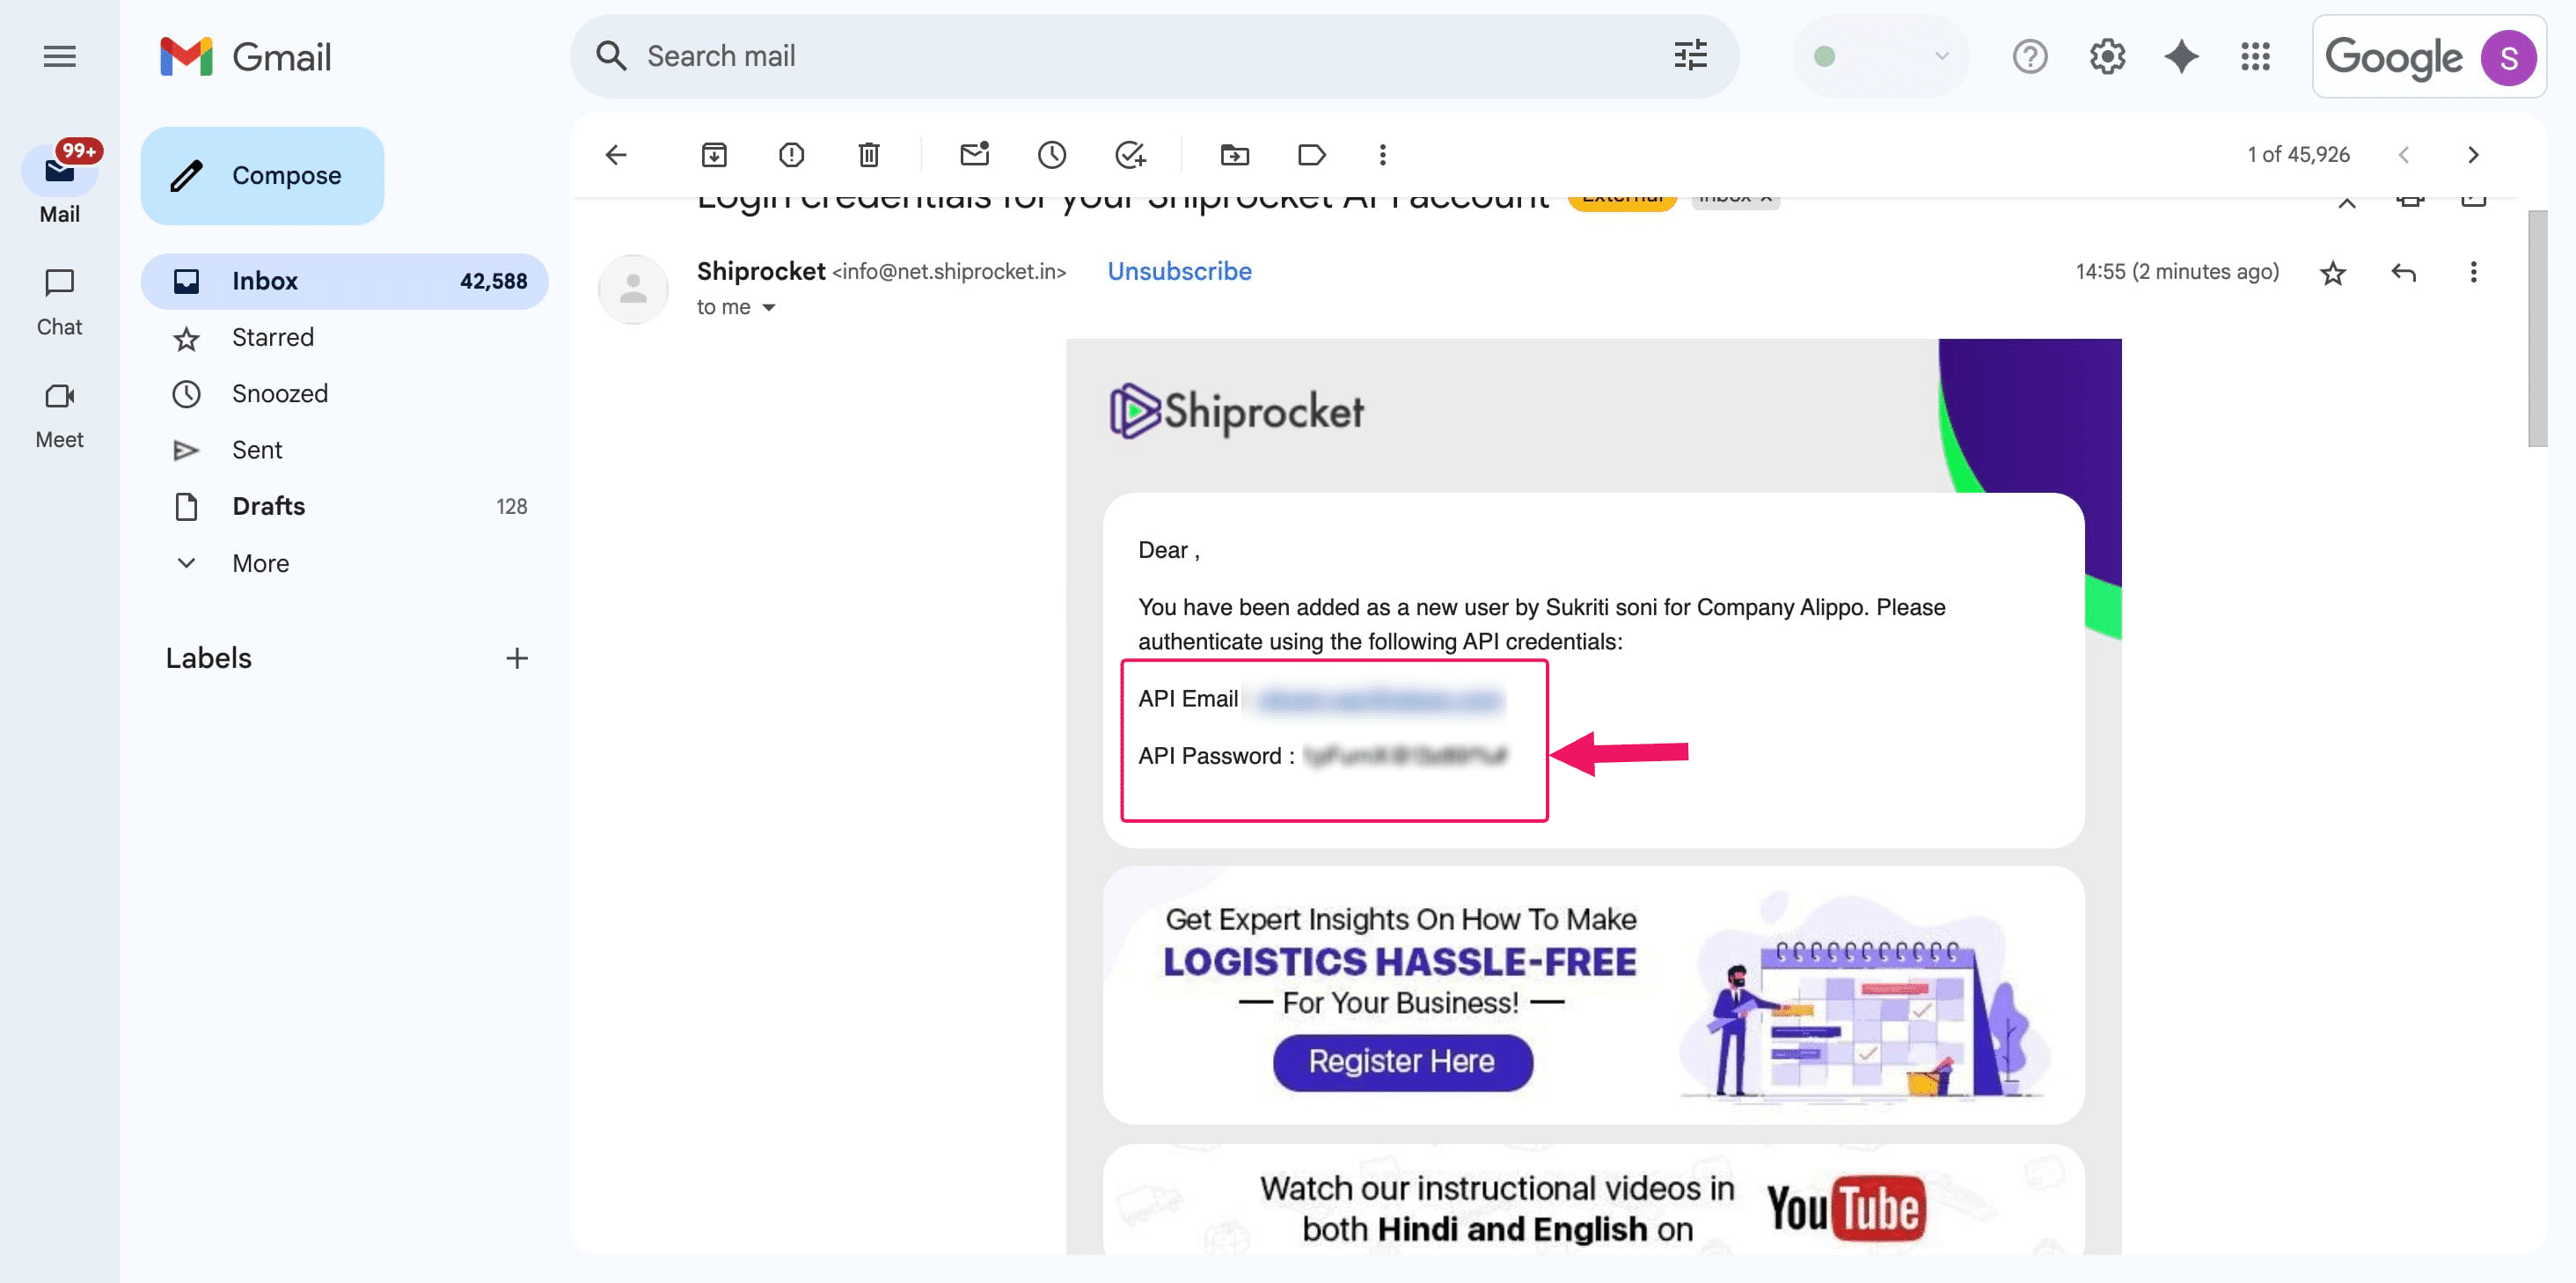This screenshot has height=1283, width=2576.
Task: Snooze the Shiprocket email
Action: 1052,155
